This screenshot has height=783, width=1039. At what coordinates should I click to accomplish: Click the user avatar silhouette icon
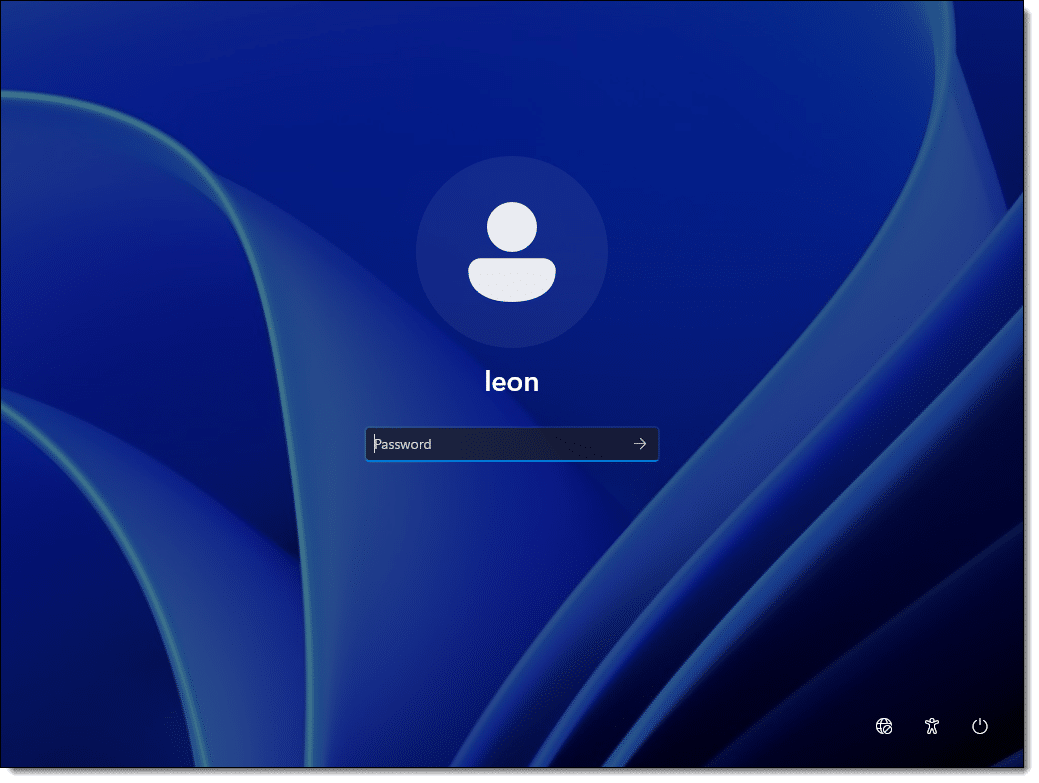click(511, 252)
